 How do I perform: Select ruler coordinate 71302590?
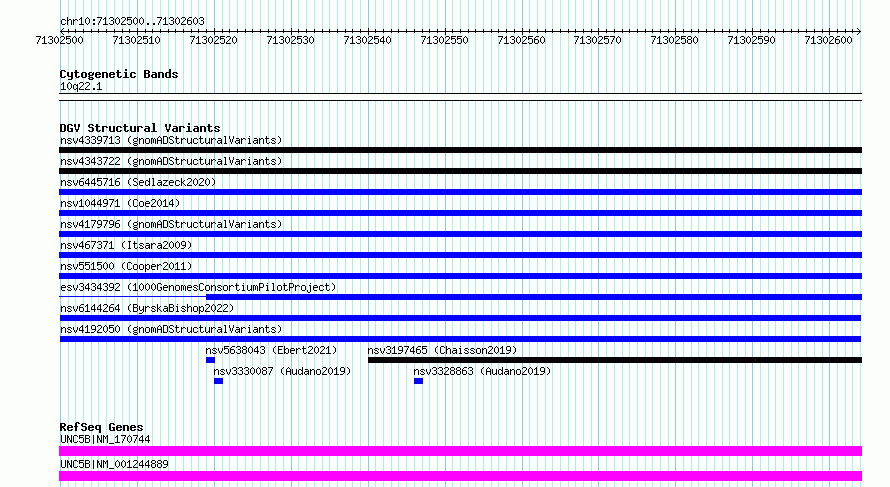752,40
